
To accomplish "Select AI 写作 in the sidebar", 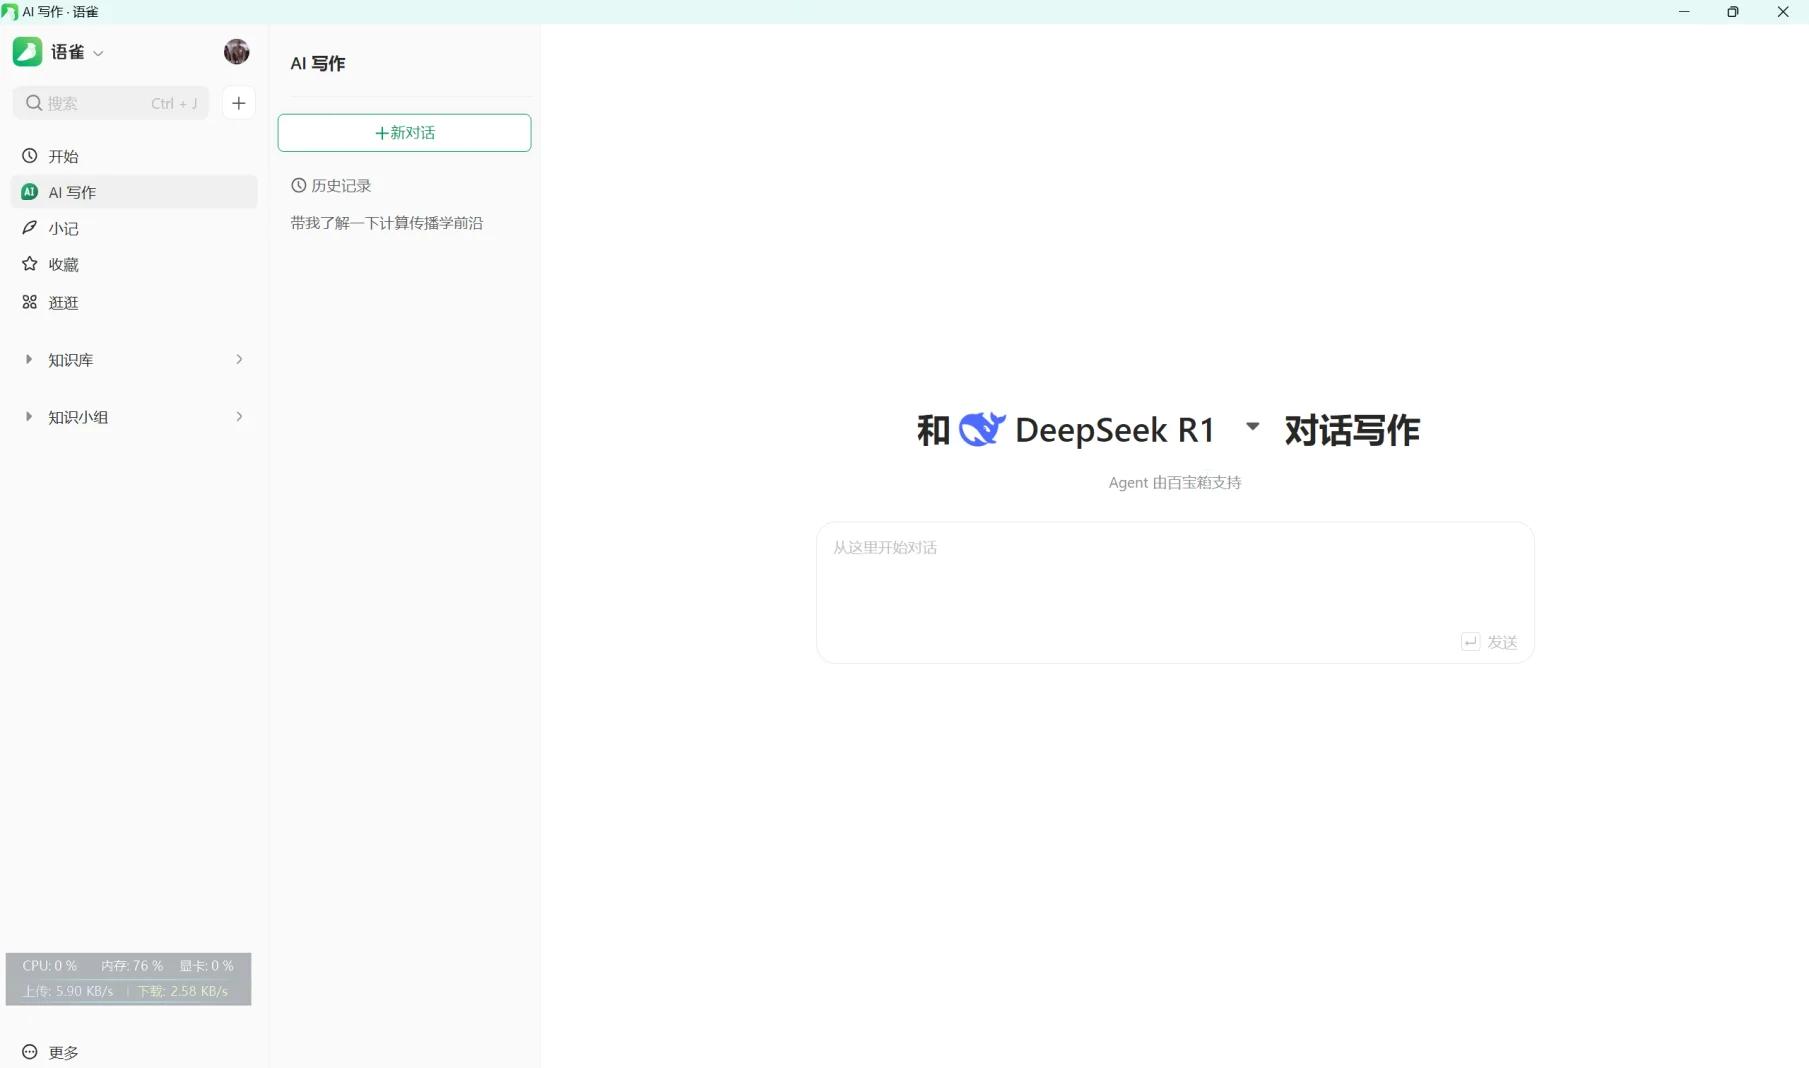I will coord(134,192).
